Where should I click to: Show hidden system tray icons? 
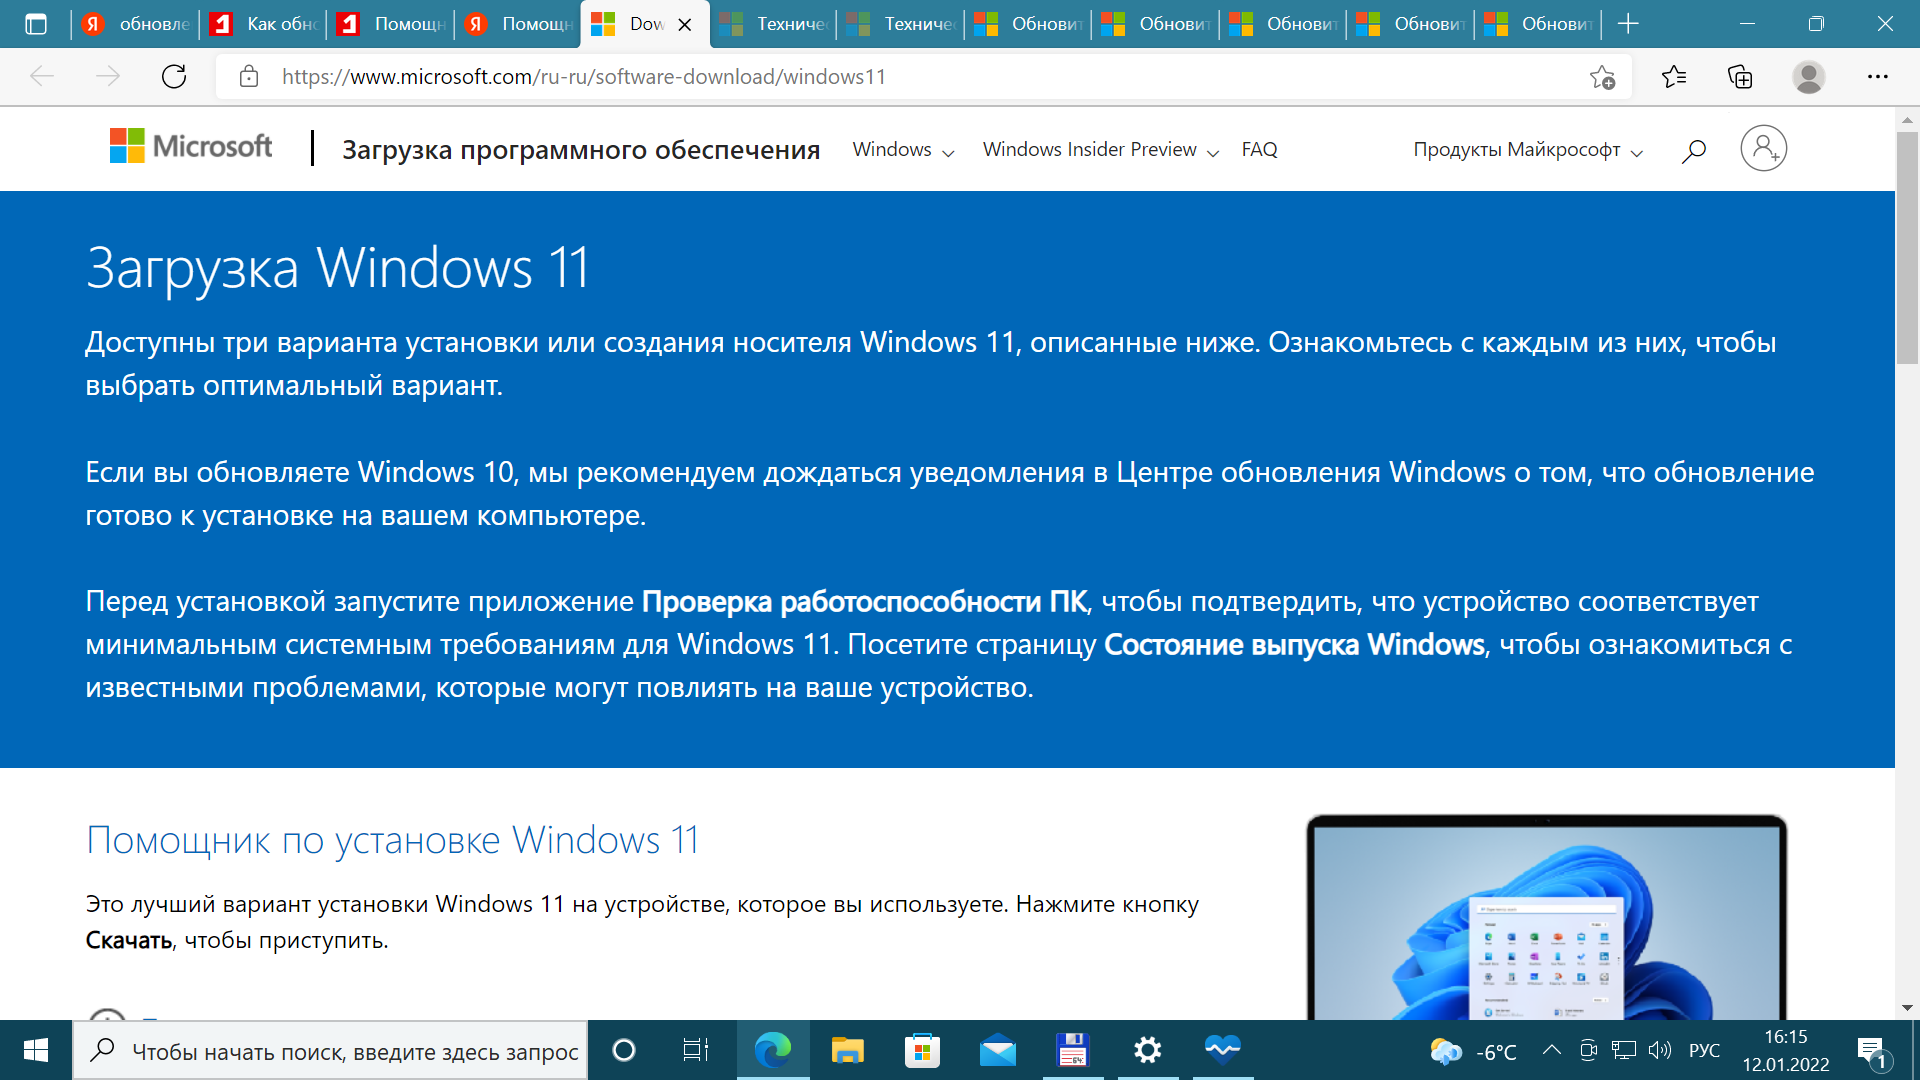click(x=1552, y=1050)
